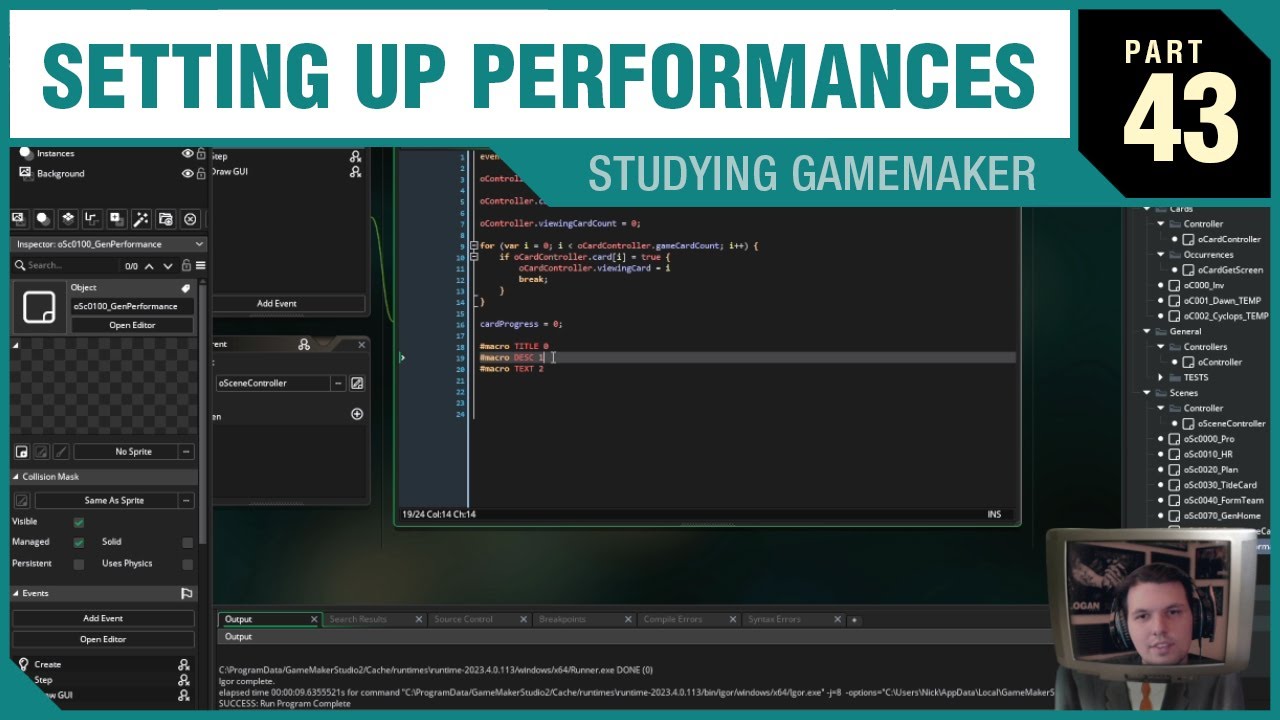
Task: Click the circled plus icon in Parent panel
Action: tap(357, 414)
